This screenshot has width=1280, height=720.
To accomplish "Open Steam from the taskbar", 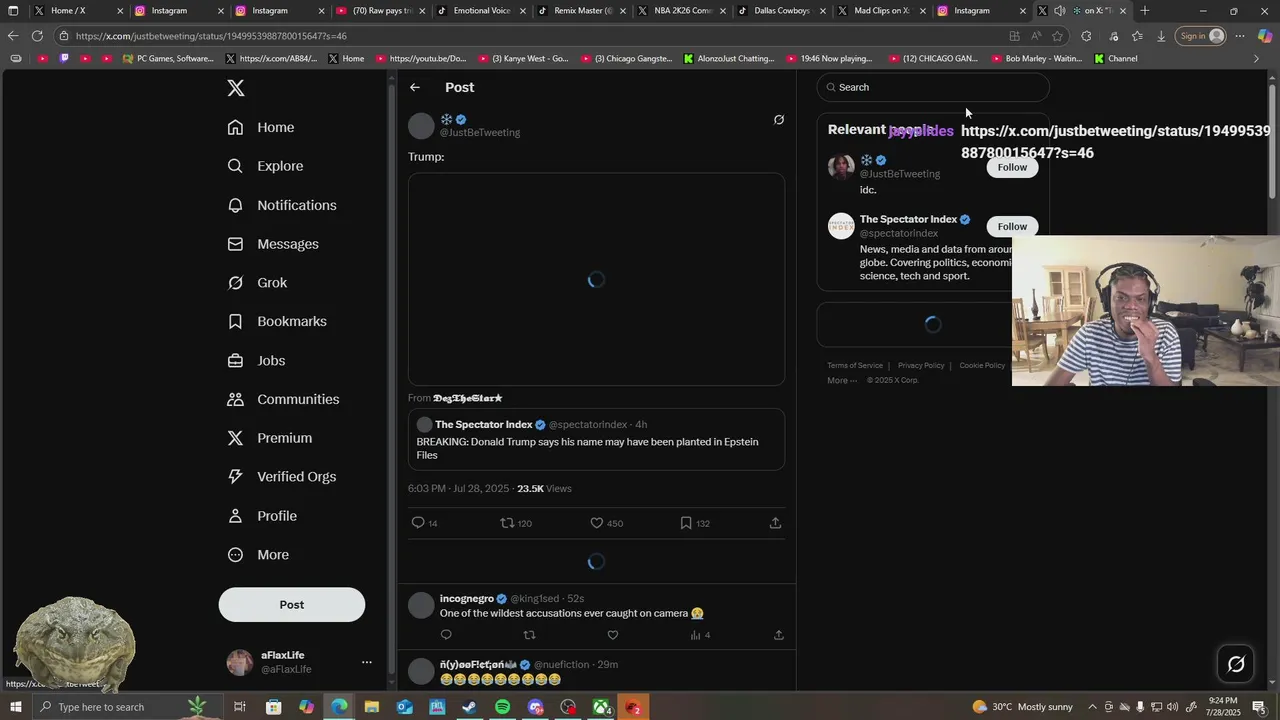I will (x=470, y=708).
